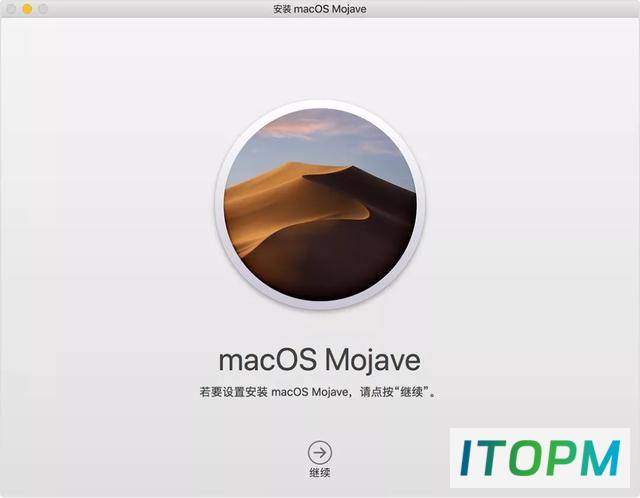Click the window title 安装 macOS Mojave

click(320, 9)
